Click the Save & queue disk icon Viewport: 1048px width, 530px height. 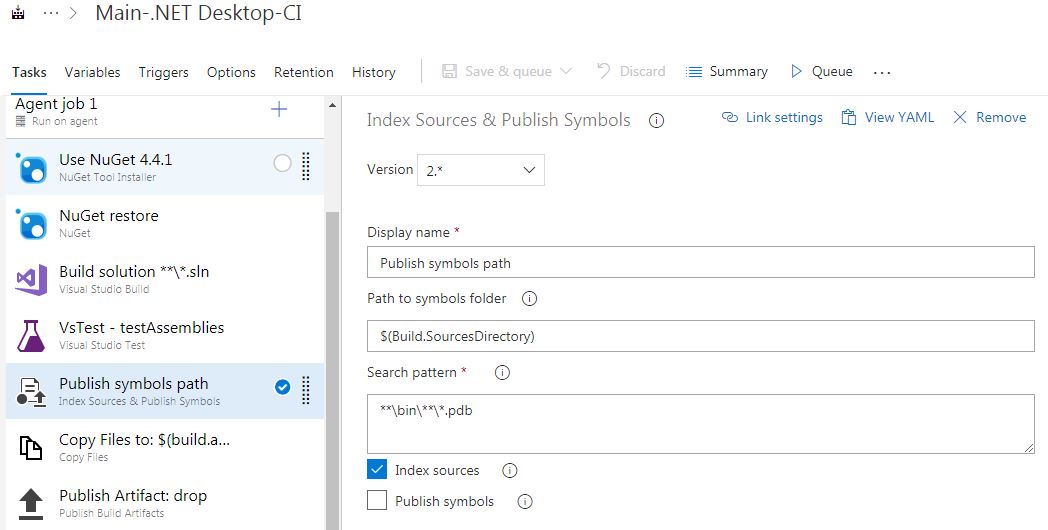(x=450, y=72)
